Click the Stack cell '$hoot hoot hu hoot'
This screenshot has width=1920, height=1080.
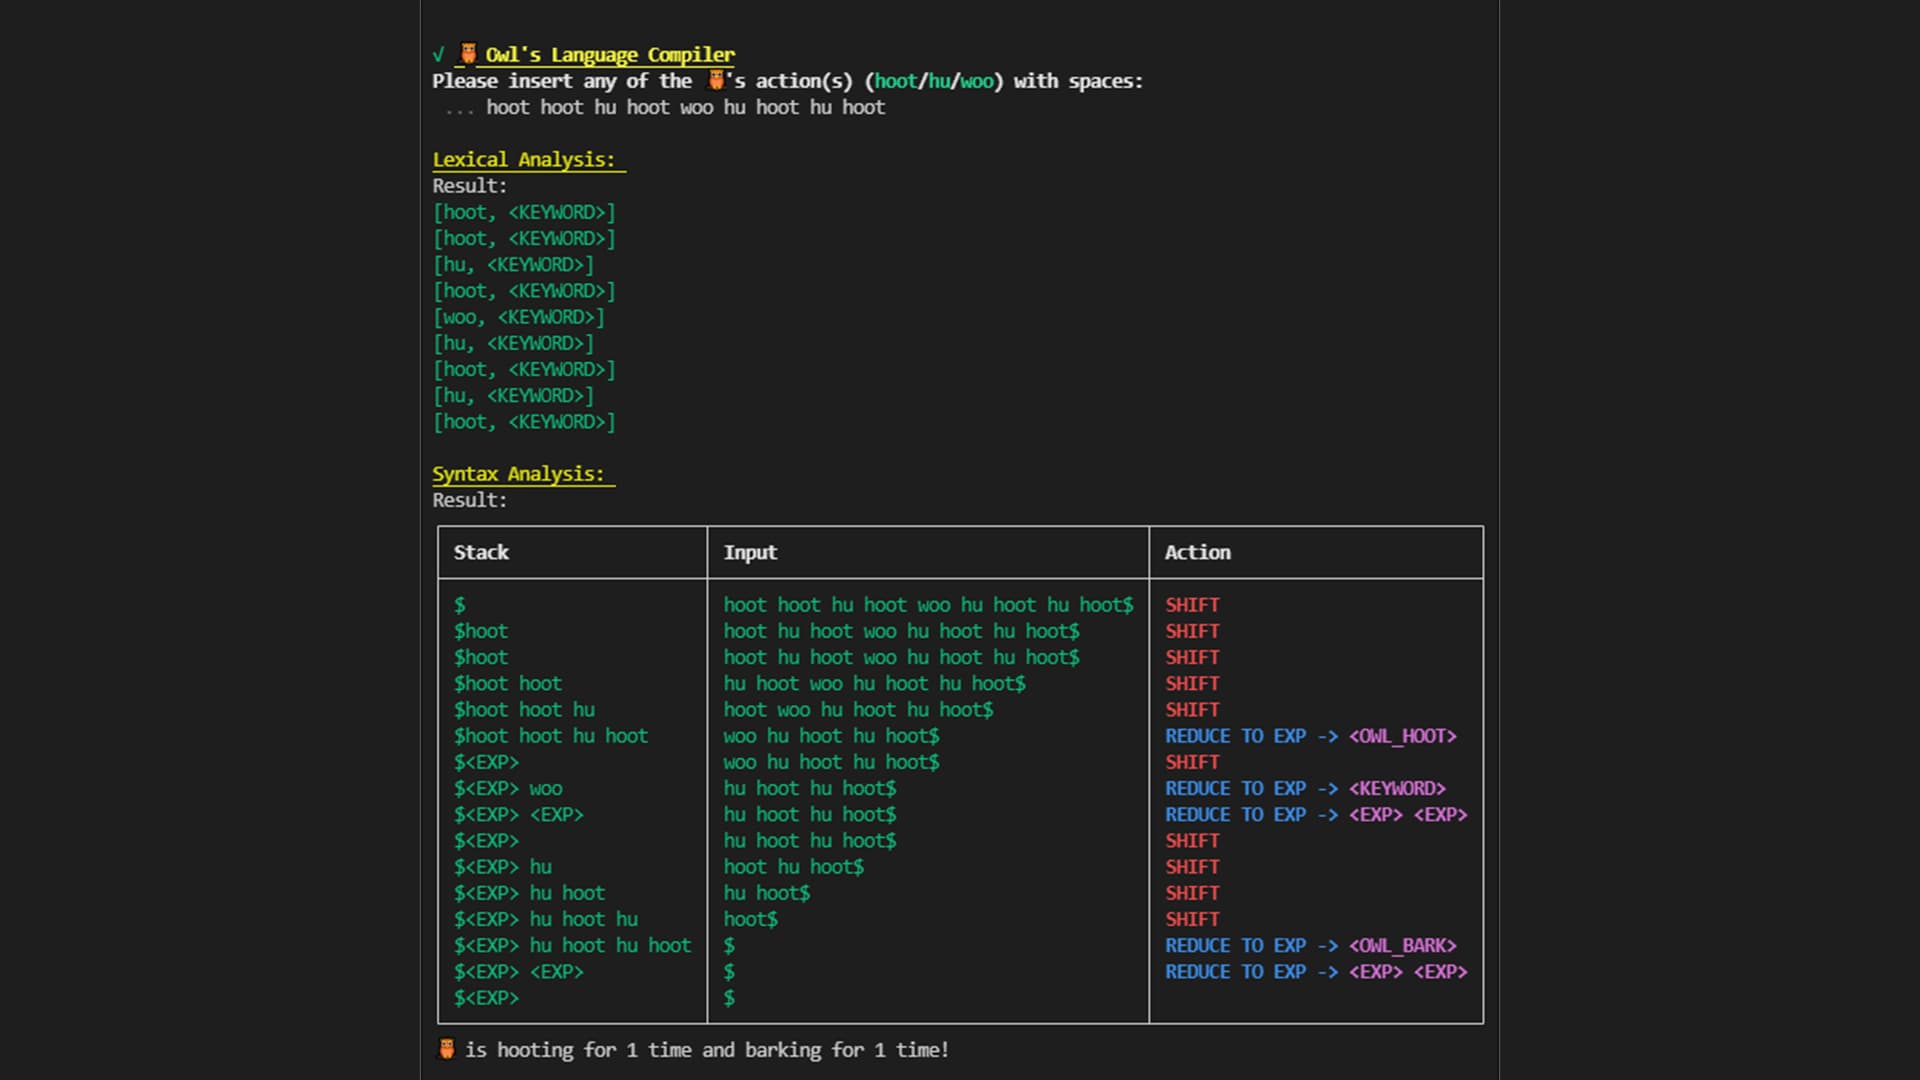click(551, 735)
